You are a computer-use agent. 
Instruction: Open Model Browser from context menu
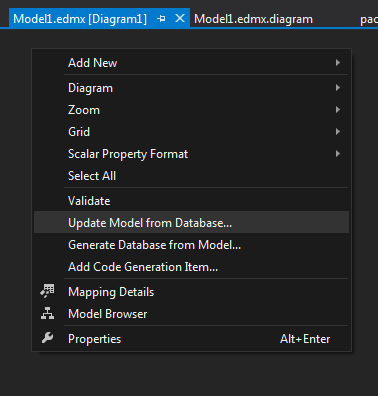(191, 314)
